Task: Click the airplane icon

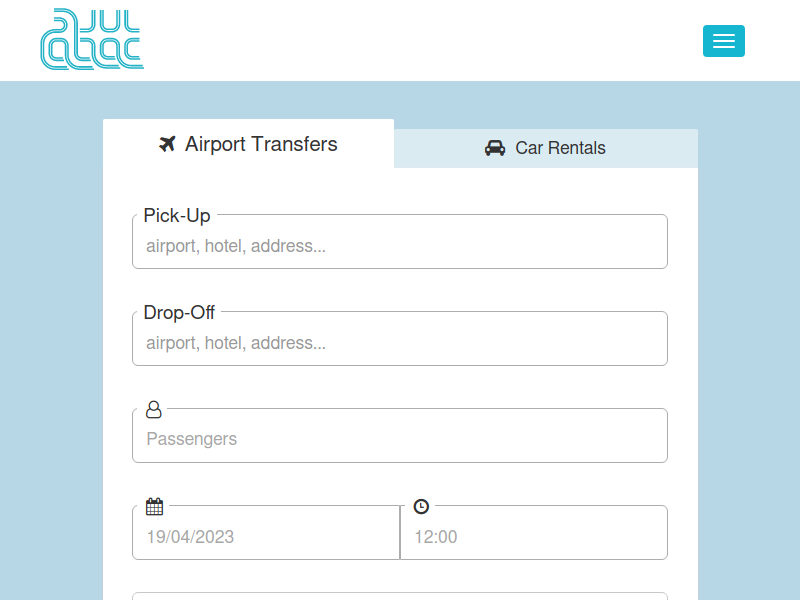Action: (167, 144)
